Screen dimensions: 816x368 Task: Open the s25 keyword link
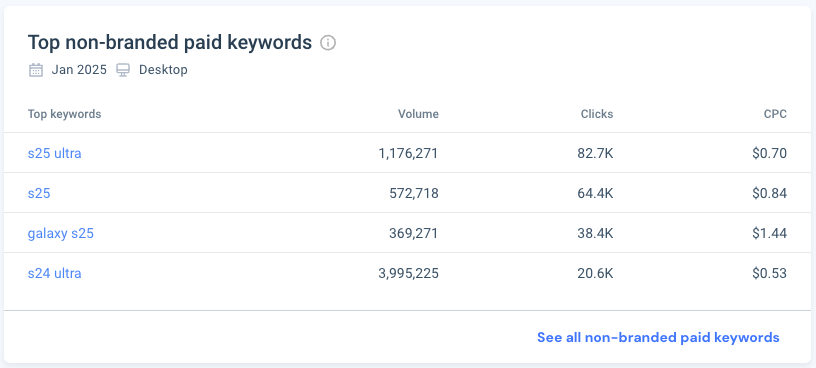pos(39,194)
